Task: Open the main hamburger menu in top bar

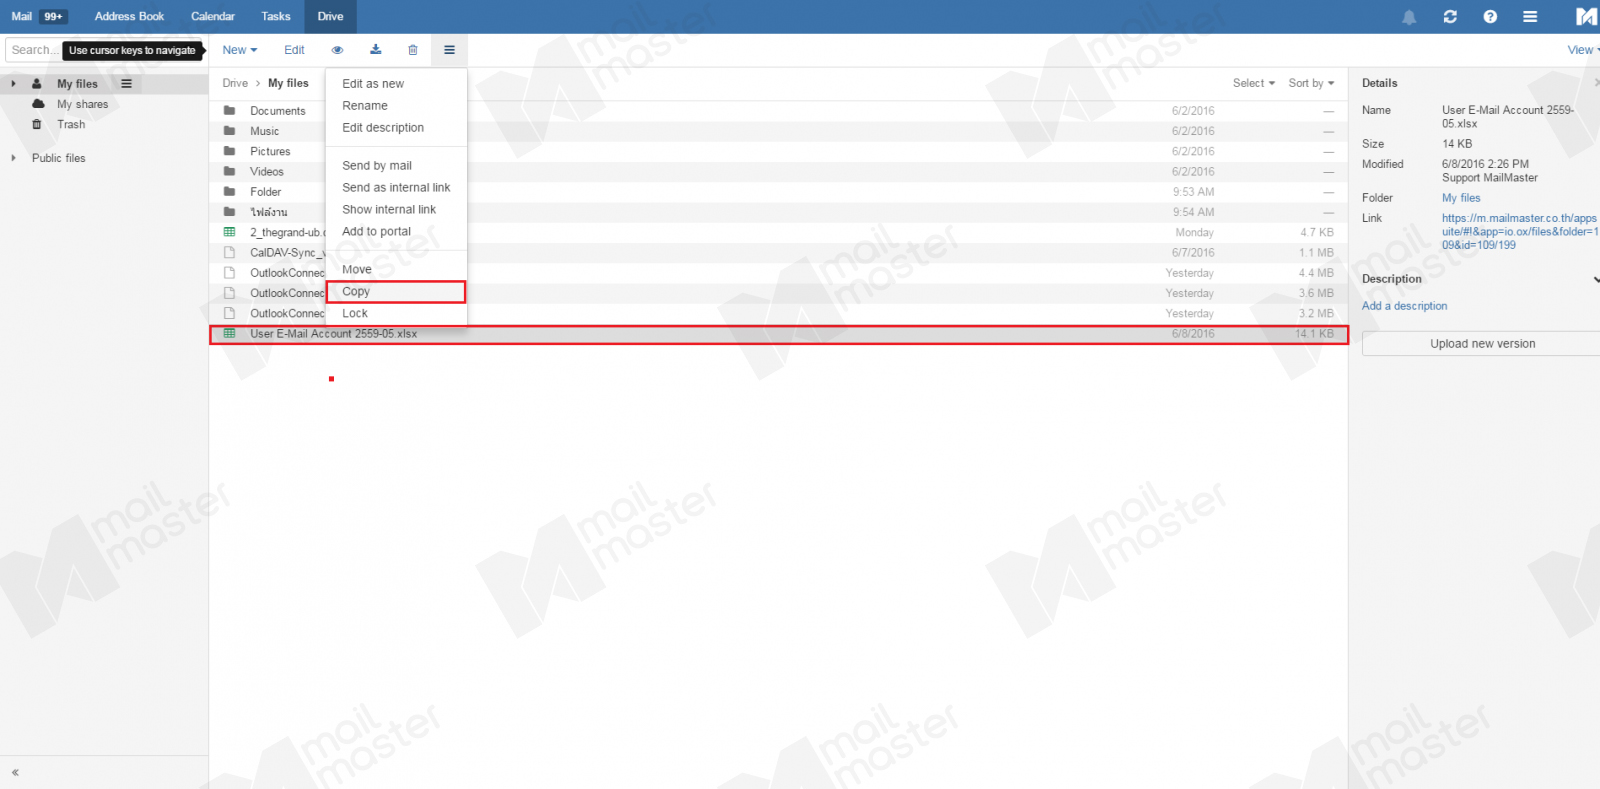Action: click(1530, 17)
